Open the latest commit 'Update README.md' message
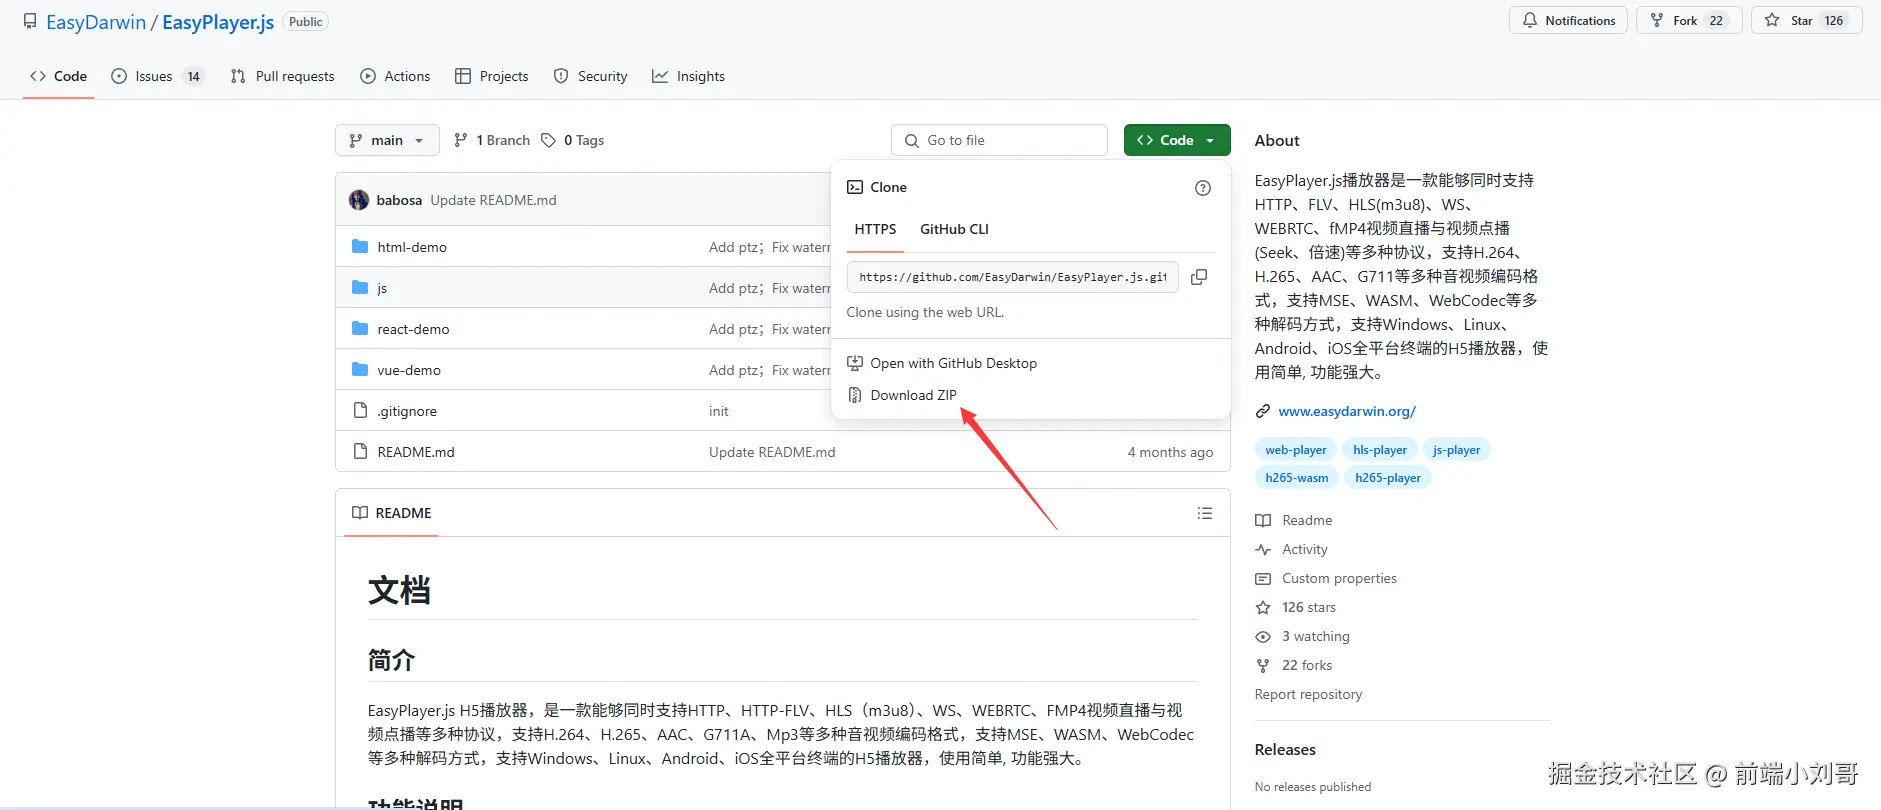The width and height of the screenshot is (1881, 810). [493, 200]
